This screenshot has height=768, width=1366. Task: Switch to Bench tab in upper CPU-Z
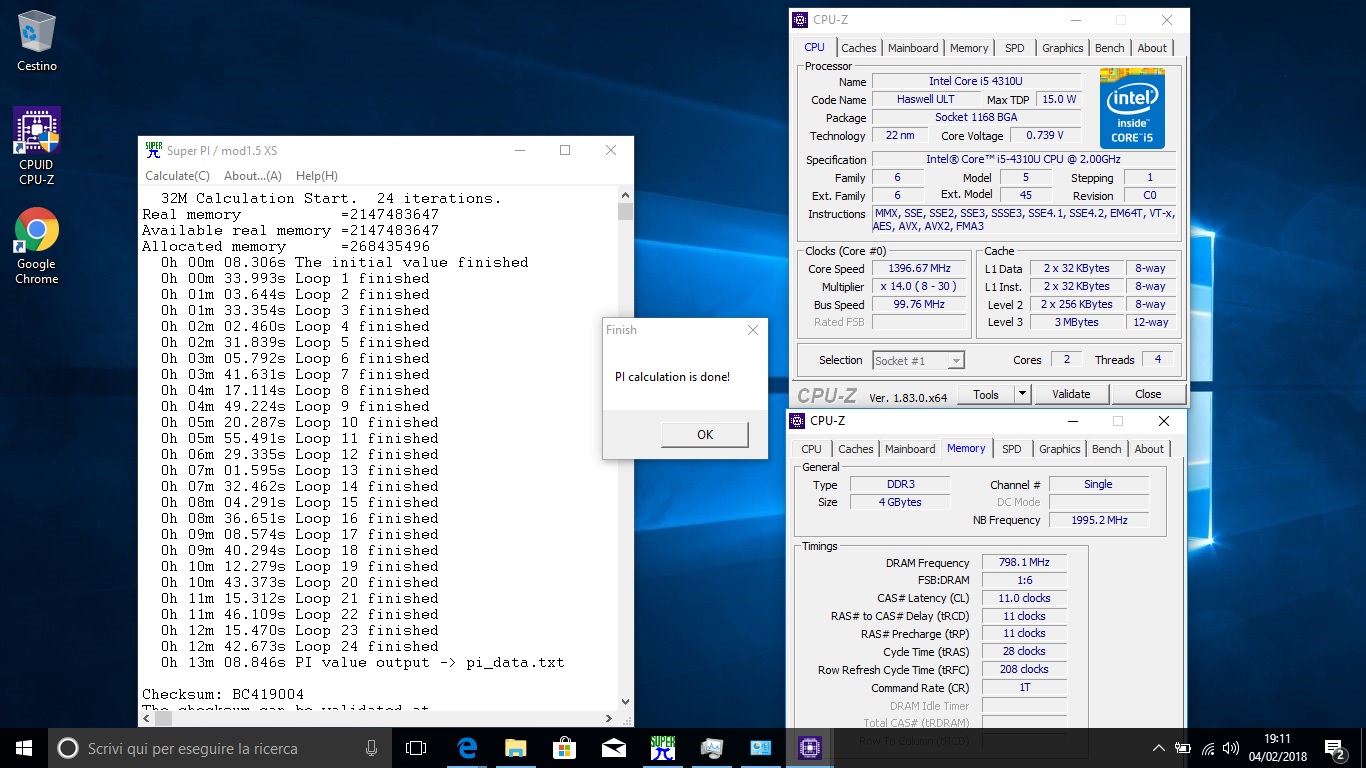1109,48
